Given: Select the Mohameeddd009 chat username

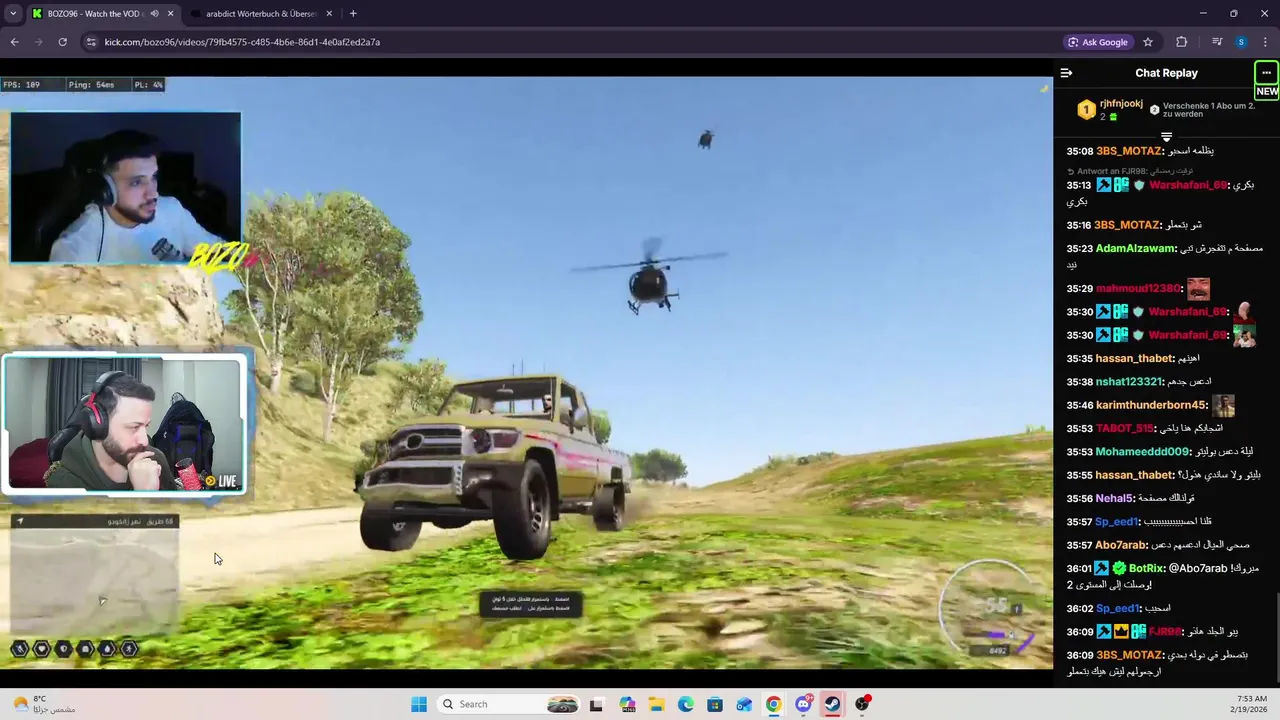Looking at the screenshot, I should tap(1144, 452).
